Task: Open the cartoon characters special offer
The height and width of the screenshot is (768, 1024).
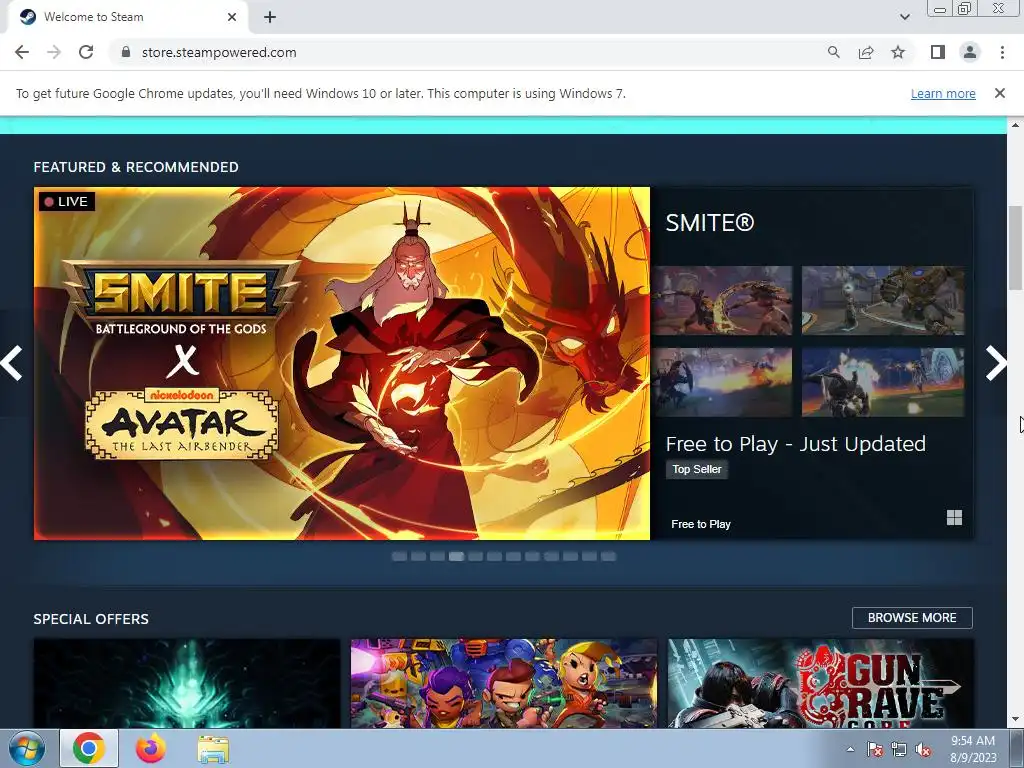Action: (x=504, y=683)
